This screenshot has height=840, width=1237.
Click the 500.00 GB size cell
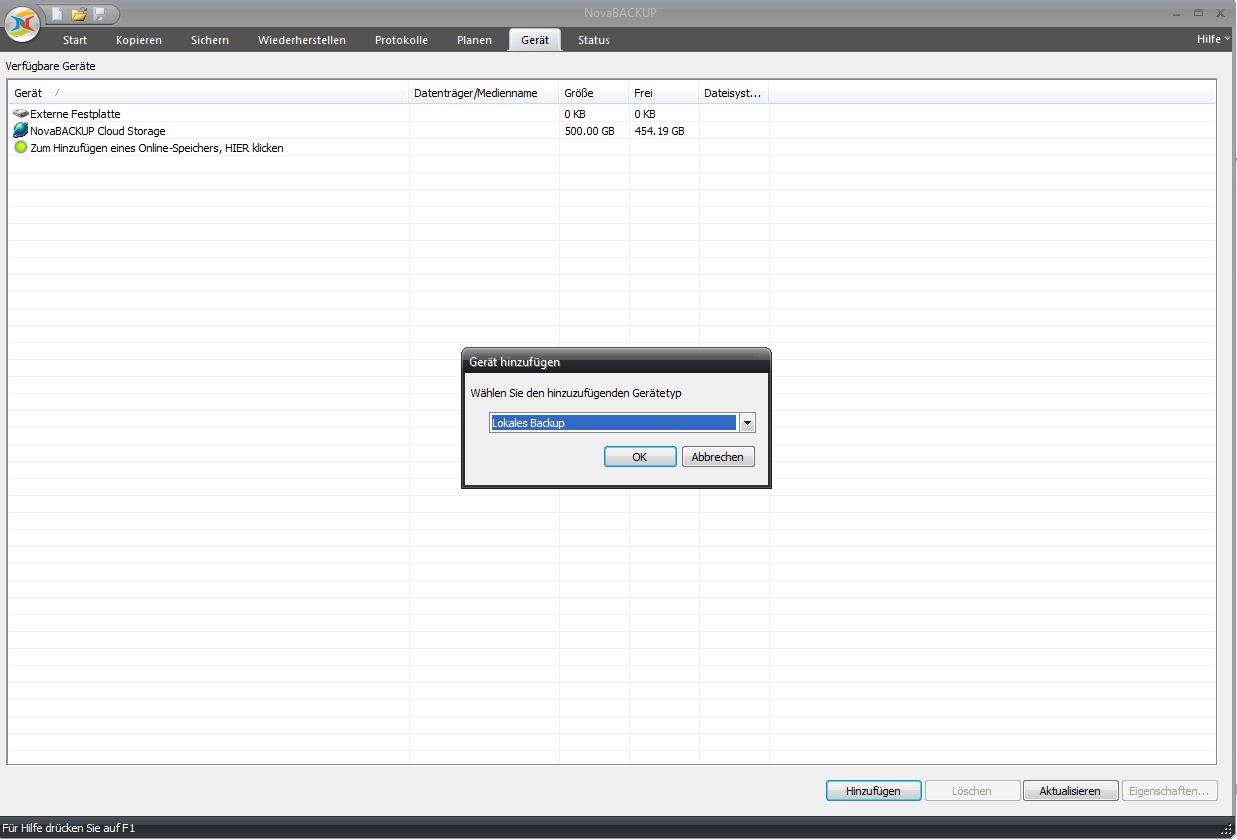(590, 131)
